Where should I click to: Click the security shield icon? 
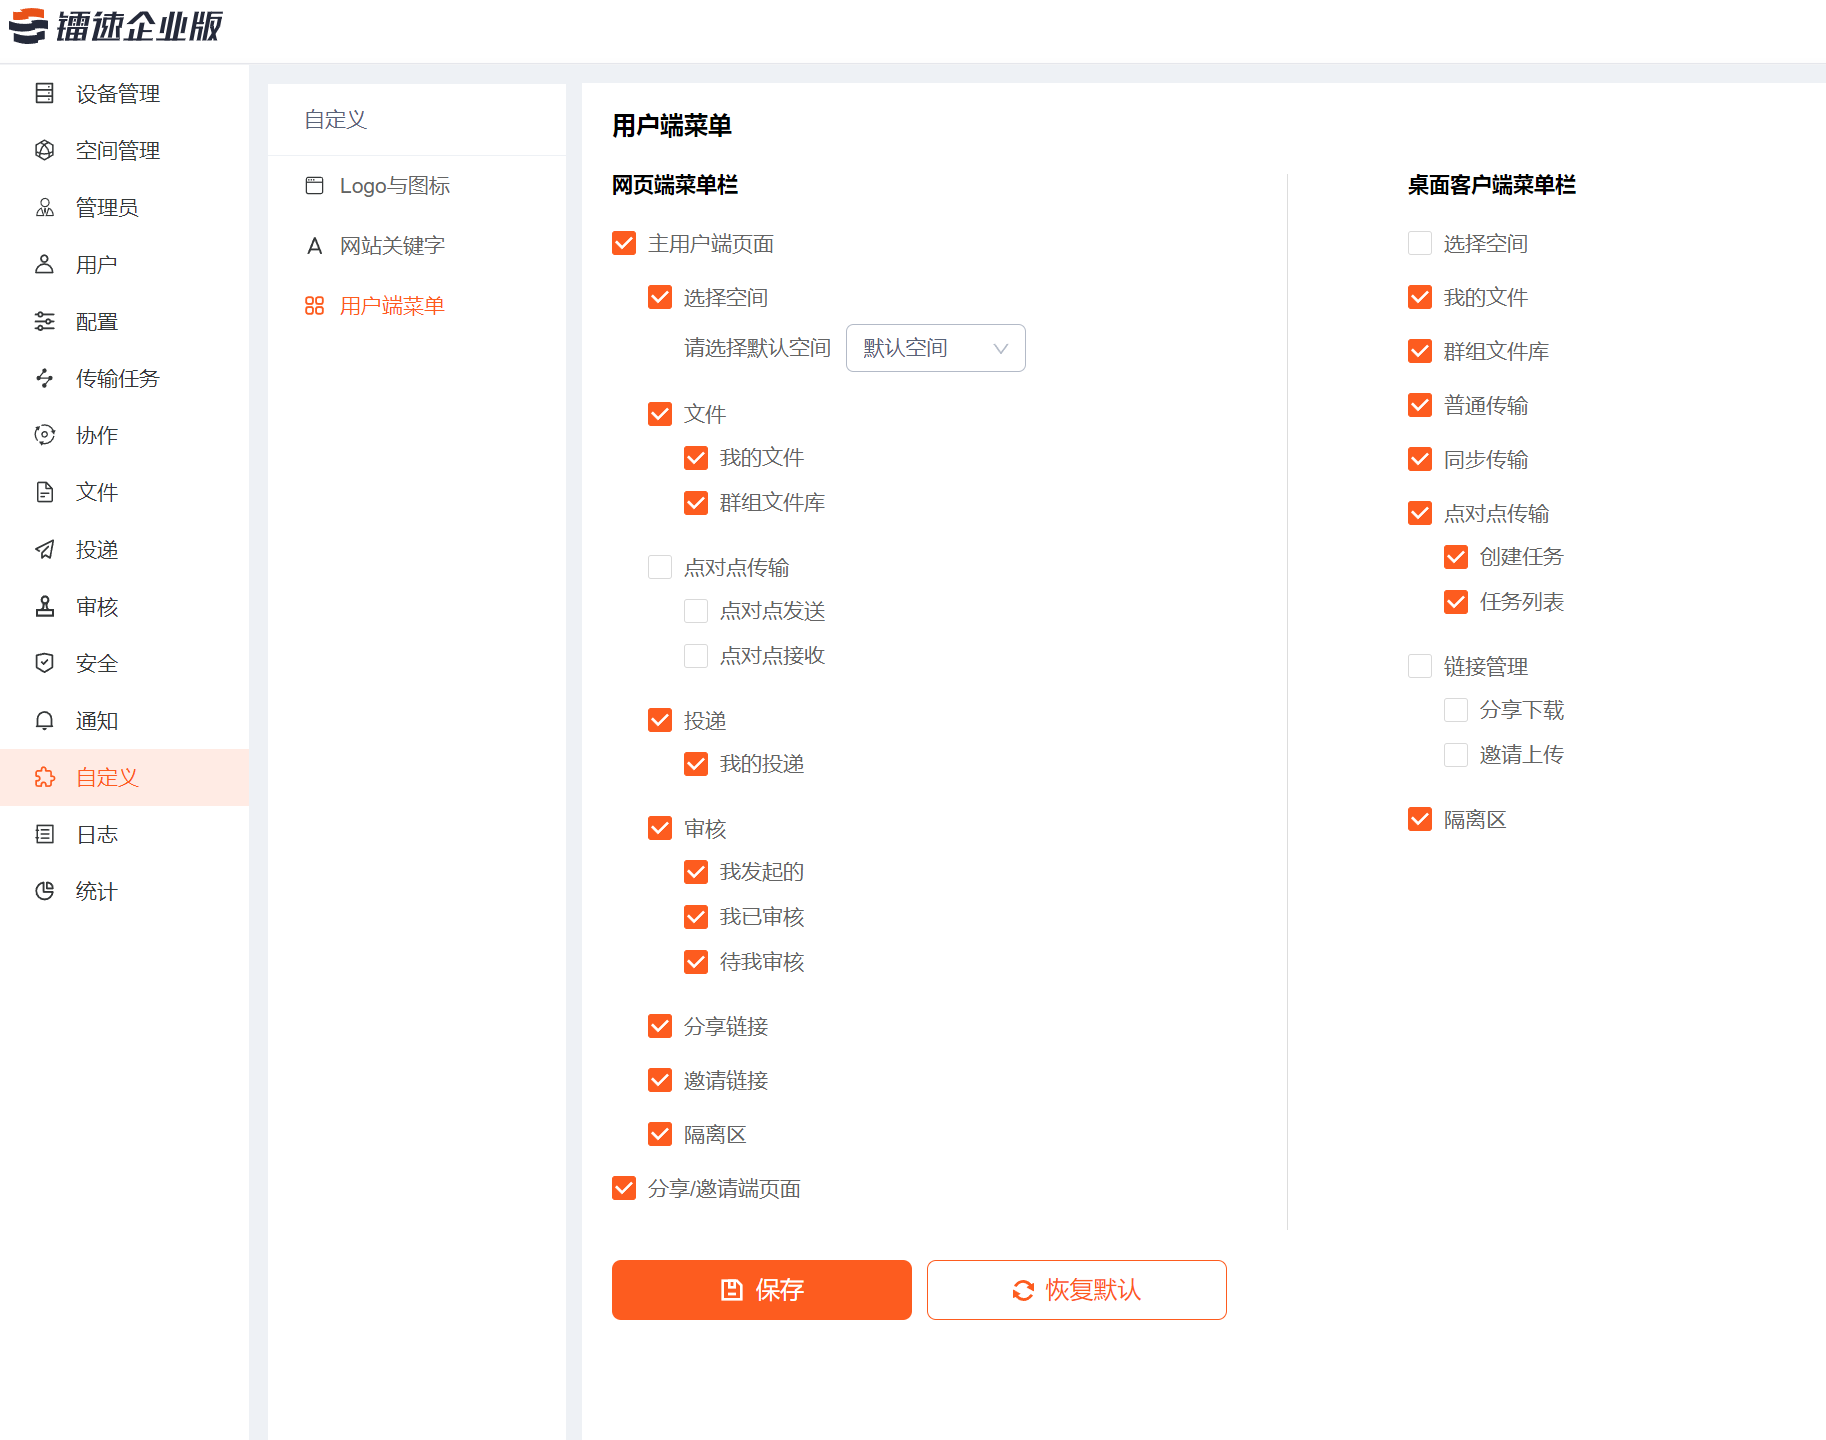[x=45, y=663]
